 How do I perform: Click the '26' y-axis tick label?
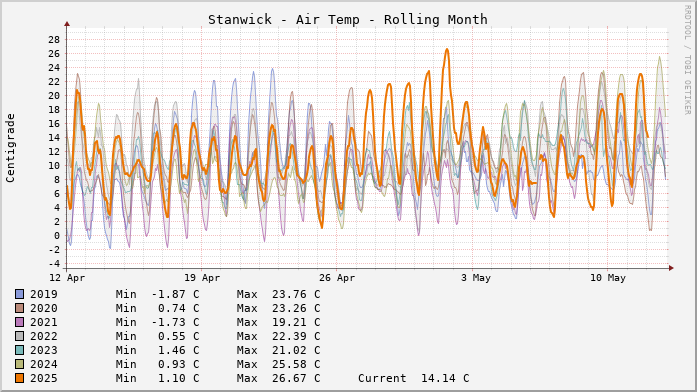coord(54,54)
